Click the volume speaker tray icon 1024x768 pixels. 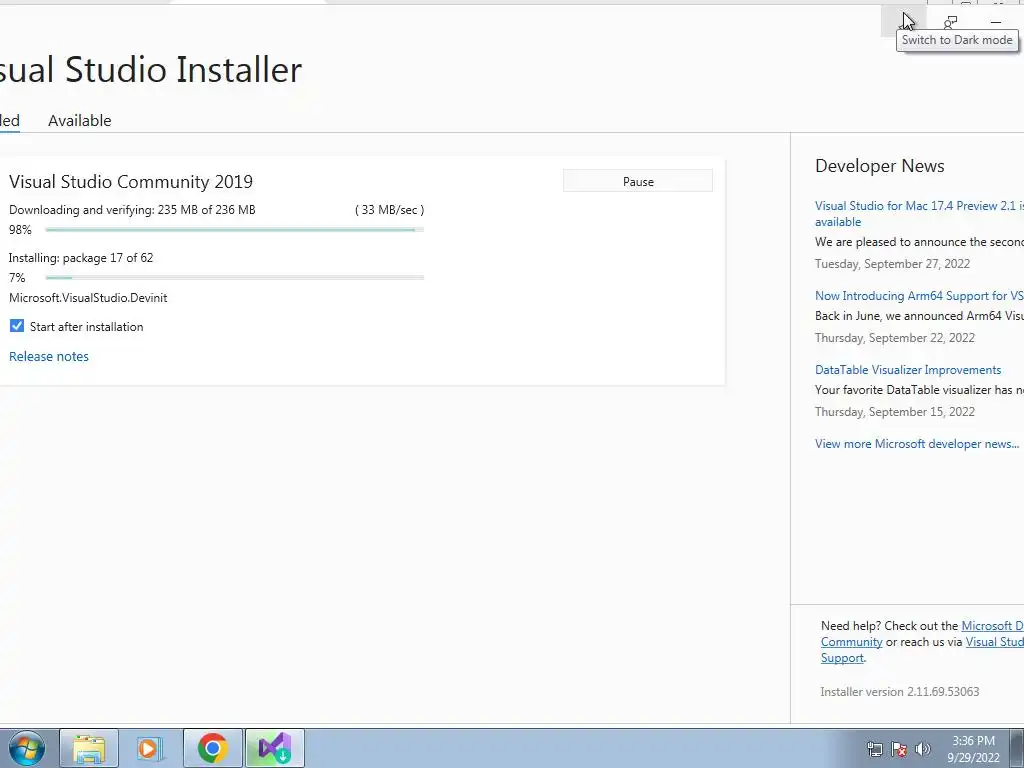click(x=923, y=748)
